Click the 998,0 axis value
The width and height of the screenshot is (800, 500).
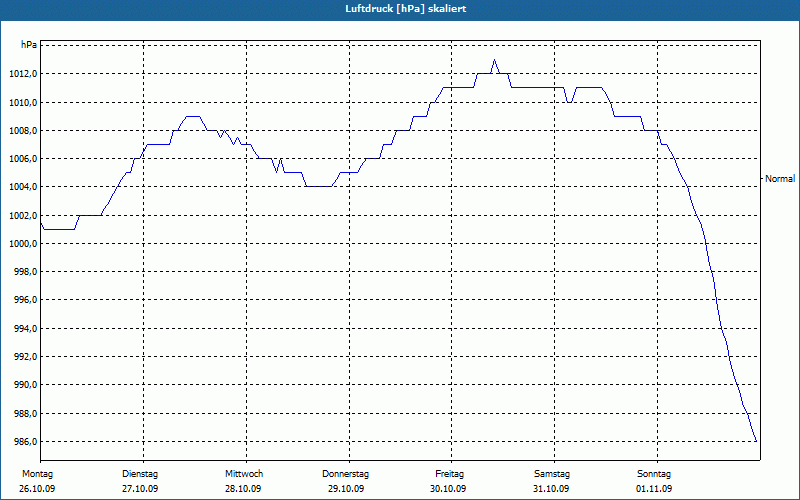point(25,271)
